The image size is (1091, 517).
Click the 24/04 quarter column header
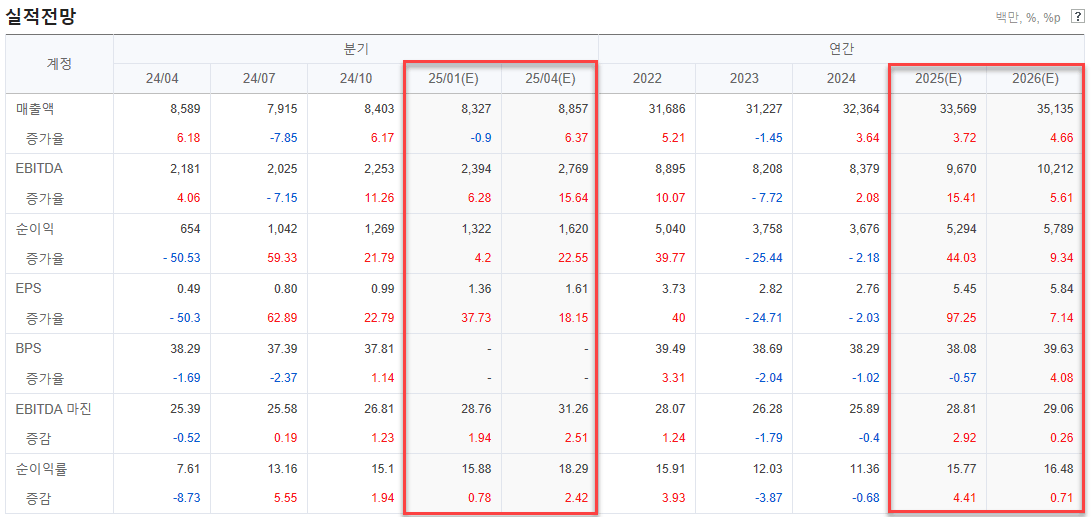pyautogui.click(x=161, y=78)
